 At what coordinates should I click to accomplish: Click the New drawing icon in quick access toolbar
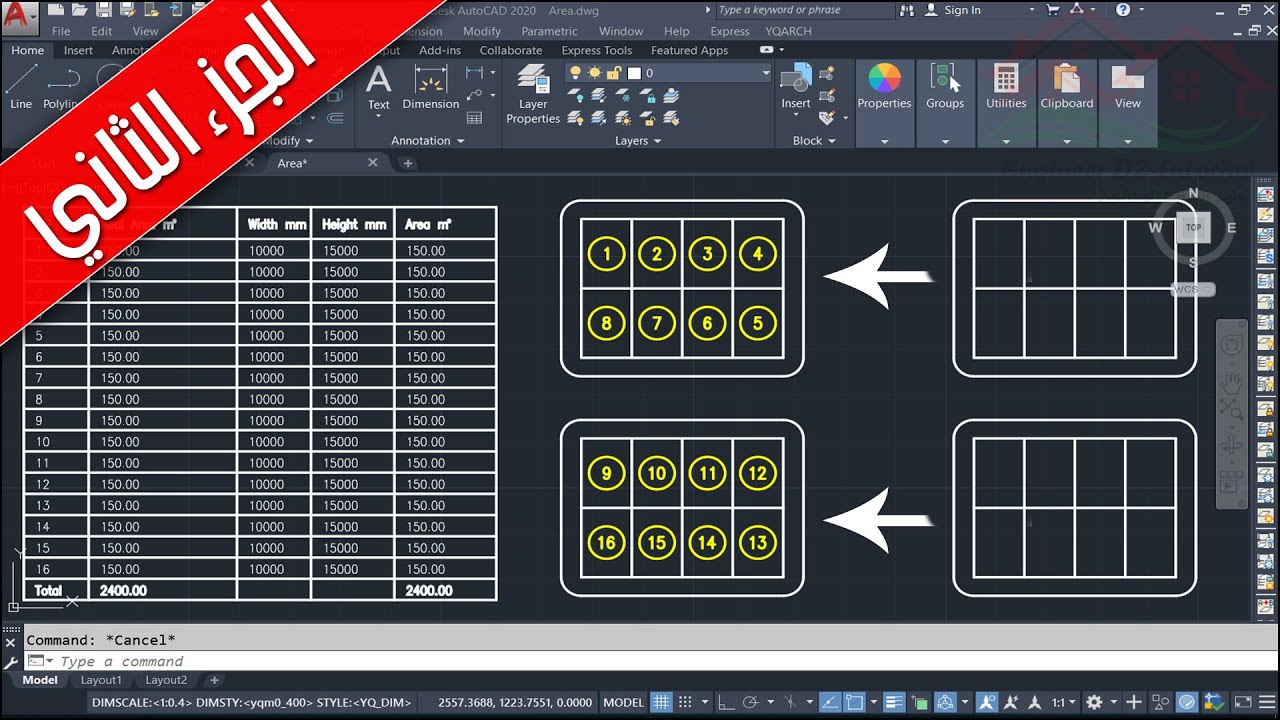pos(55,10)
